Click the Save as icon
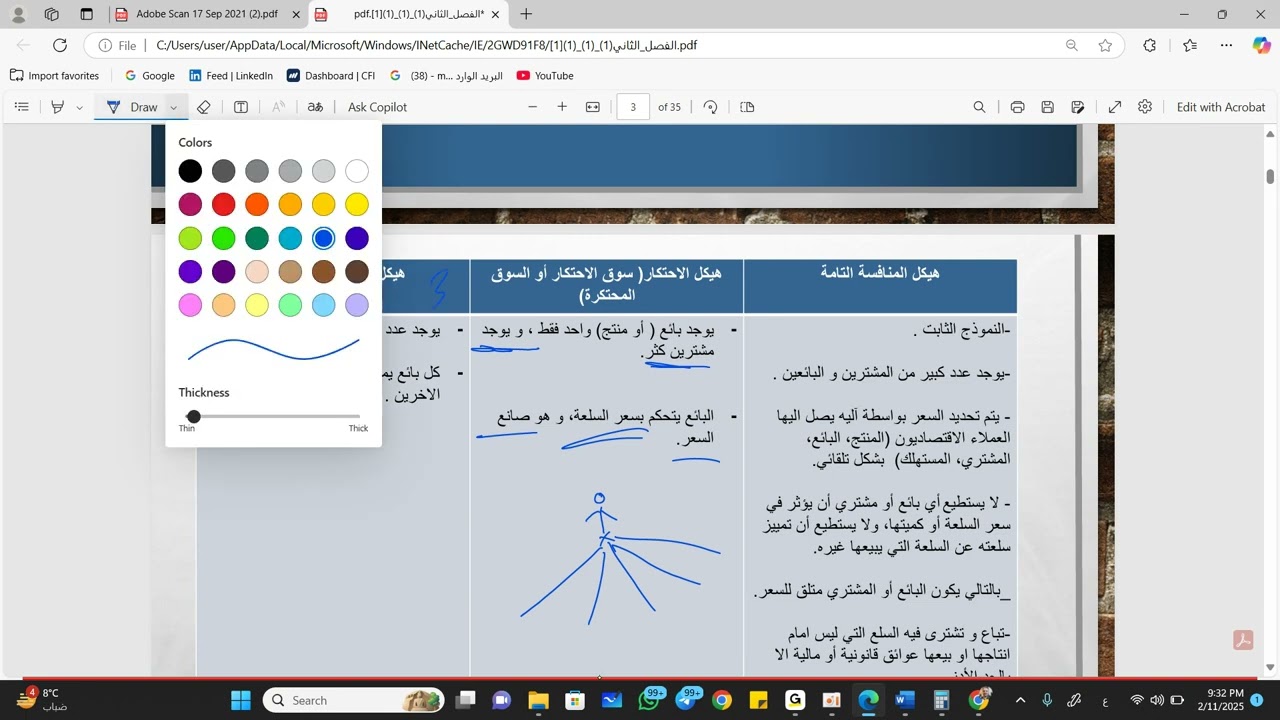 coord(1077,107)
